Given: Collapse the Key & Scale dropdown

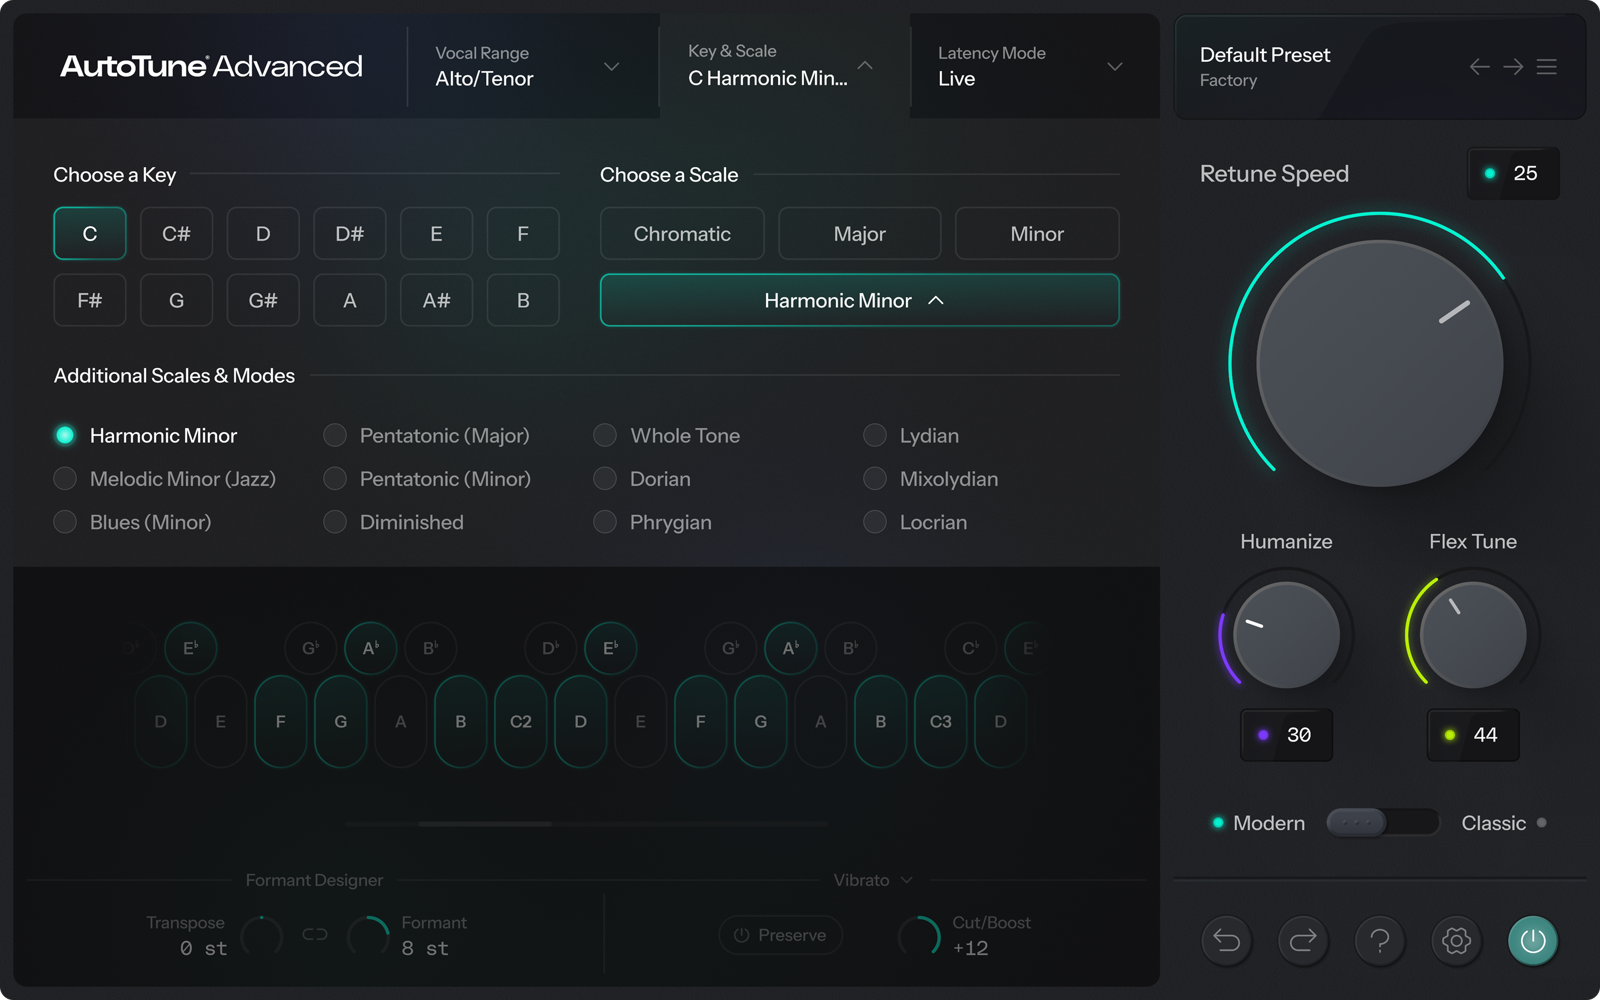Looking at the screenshot, I should coord(866,66).
